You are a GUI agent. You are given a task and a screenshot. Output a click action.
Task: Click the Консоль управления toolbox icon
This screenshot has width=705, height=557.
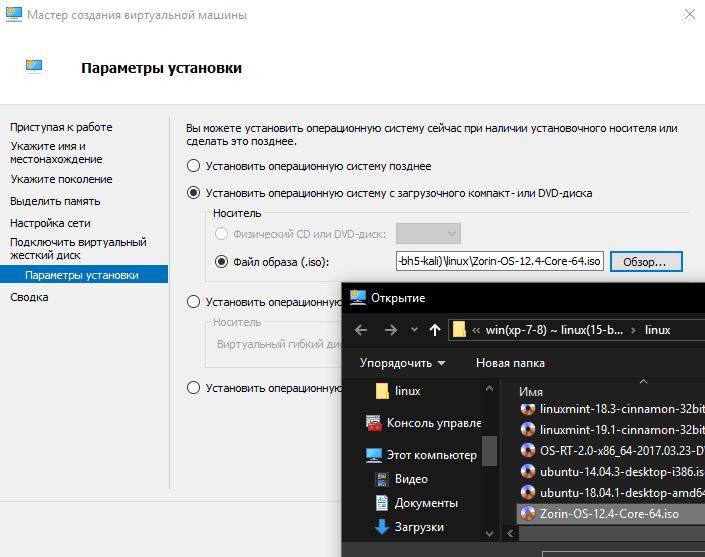pos(374,423)
